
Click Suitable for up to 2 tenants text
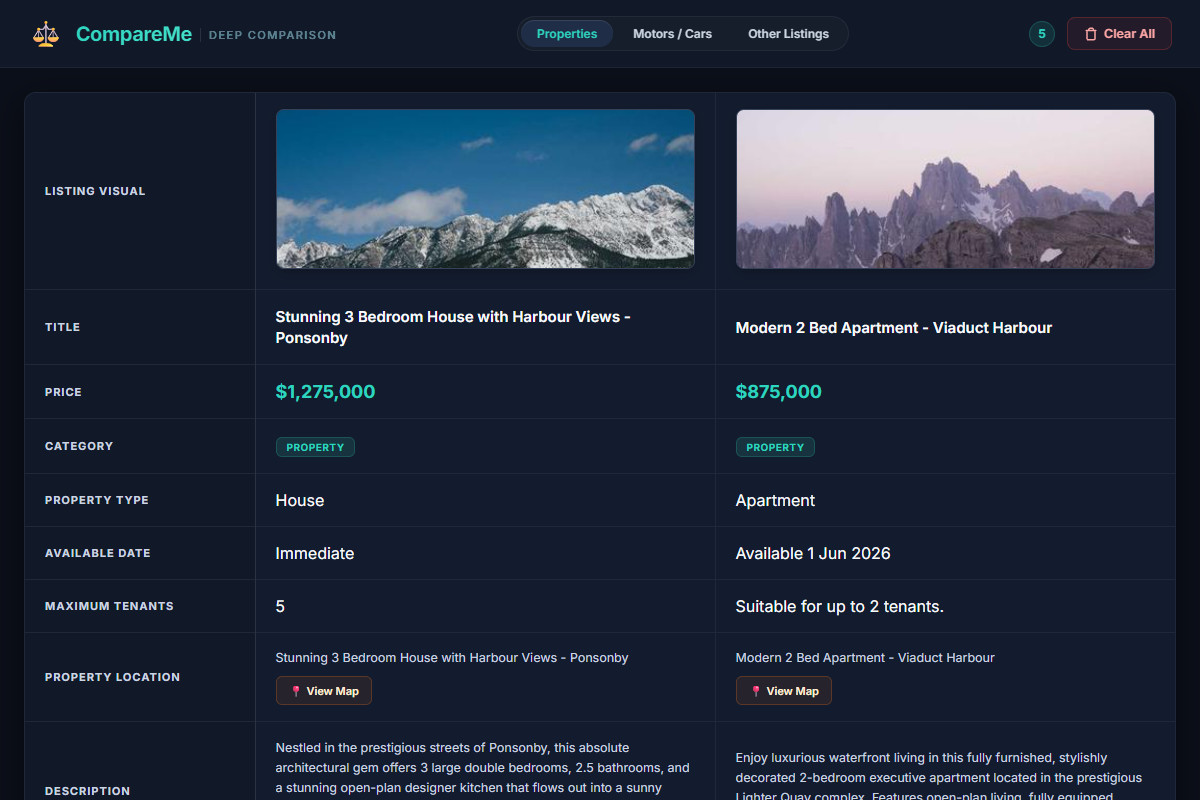840,606
